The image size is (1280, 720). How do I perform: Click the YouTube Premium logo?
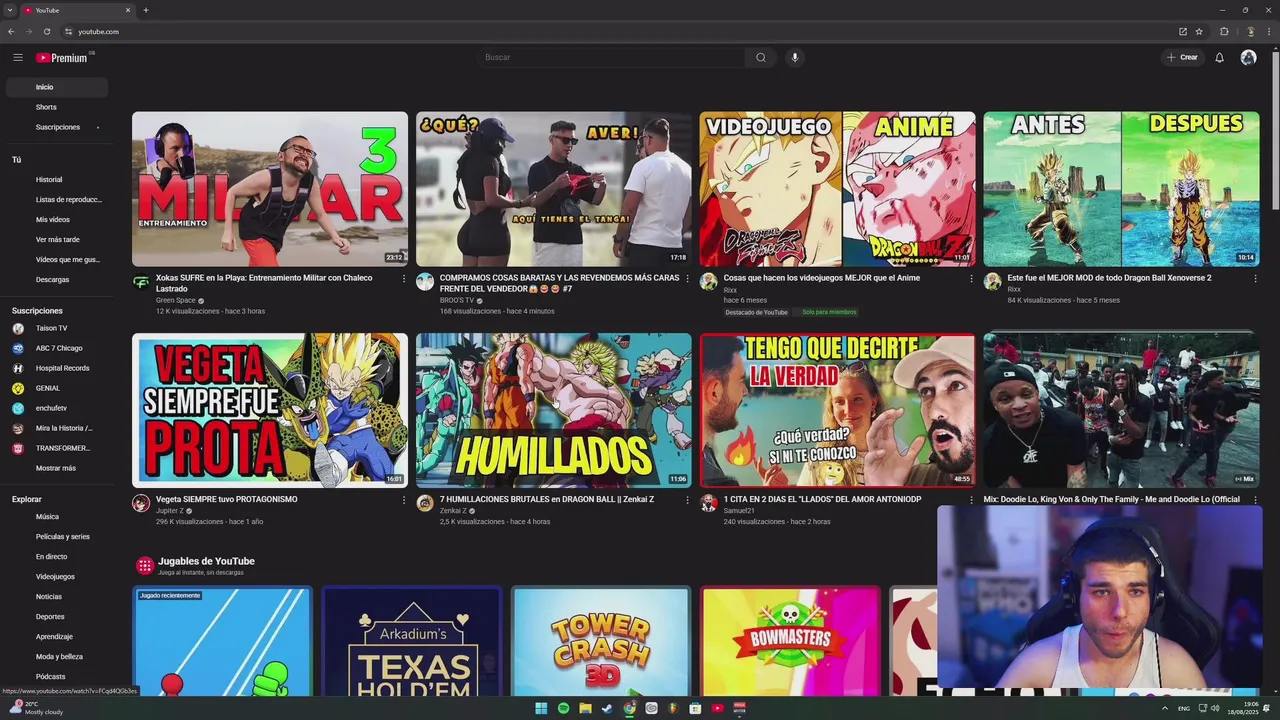[62, 58]
